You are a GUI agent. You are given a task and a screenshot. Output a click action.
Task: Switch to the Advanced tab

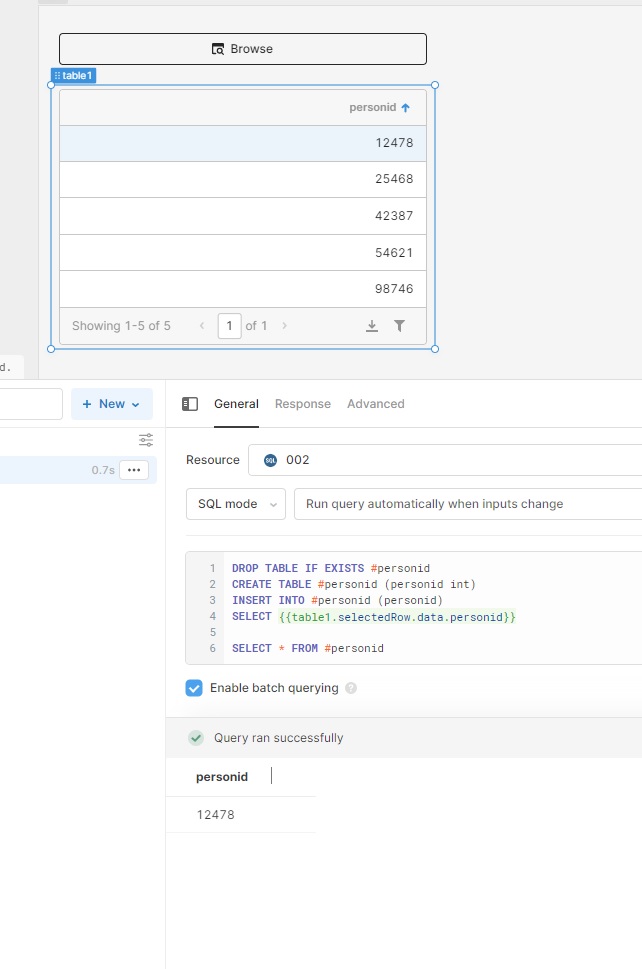pyautogui.click(x=375, y=404)
